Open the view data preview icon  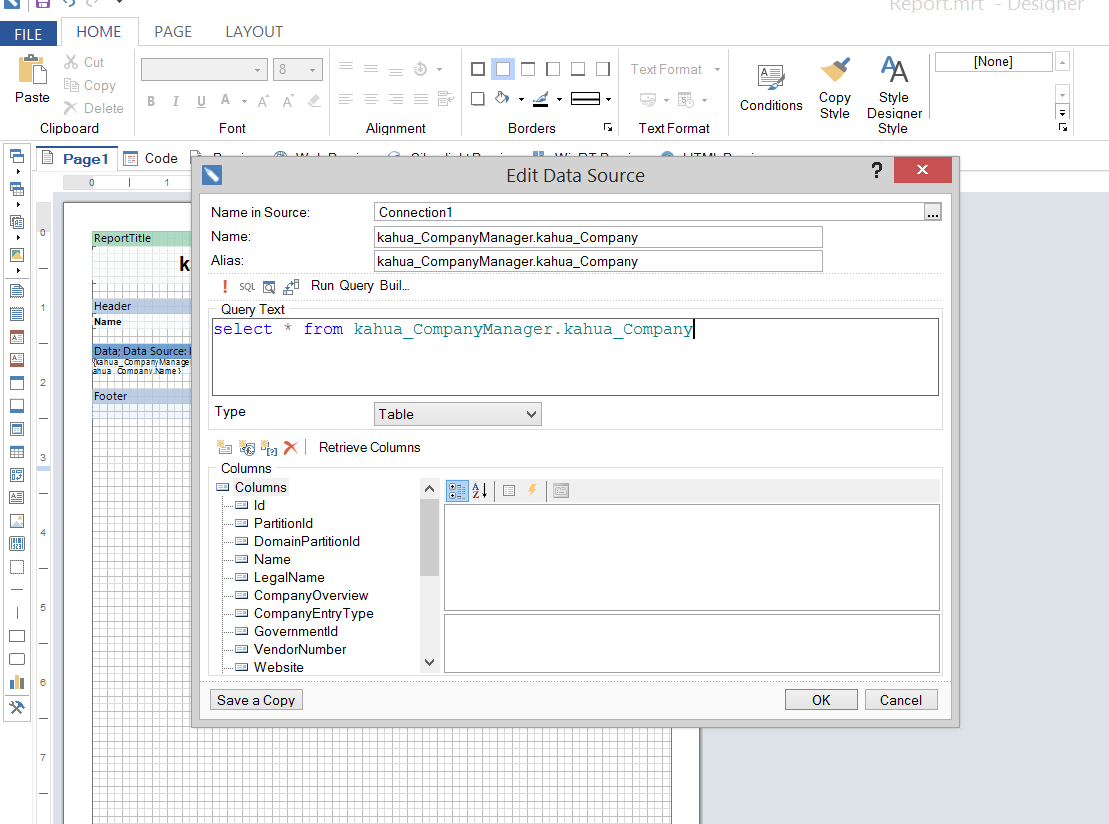(x=269, y=286)
